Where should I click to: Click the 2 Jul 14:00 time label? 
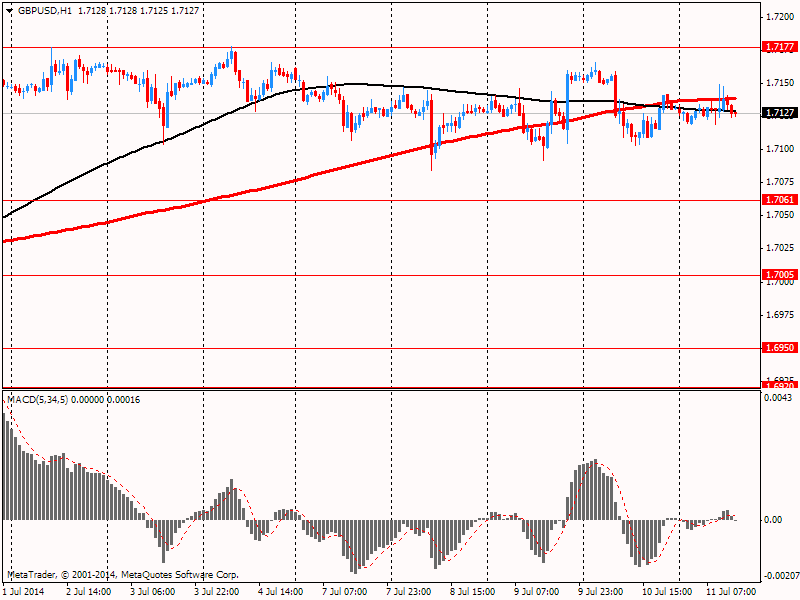(x=89, y=592)
